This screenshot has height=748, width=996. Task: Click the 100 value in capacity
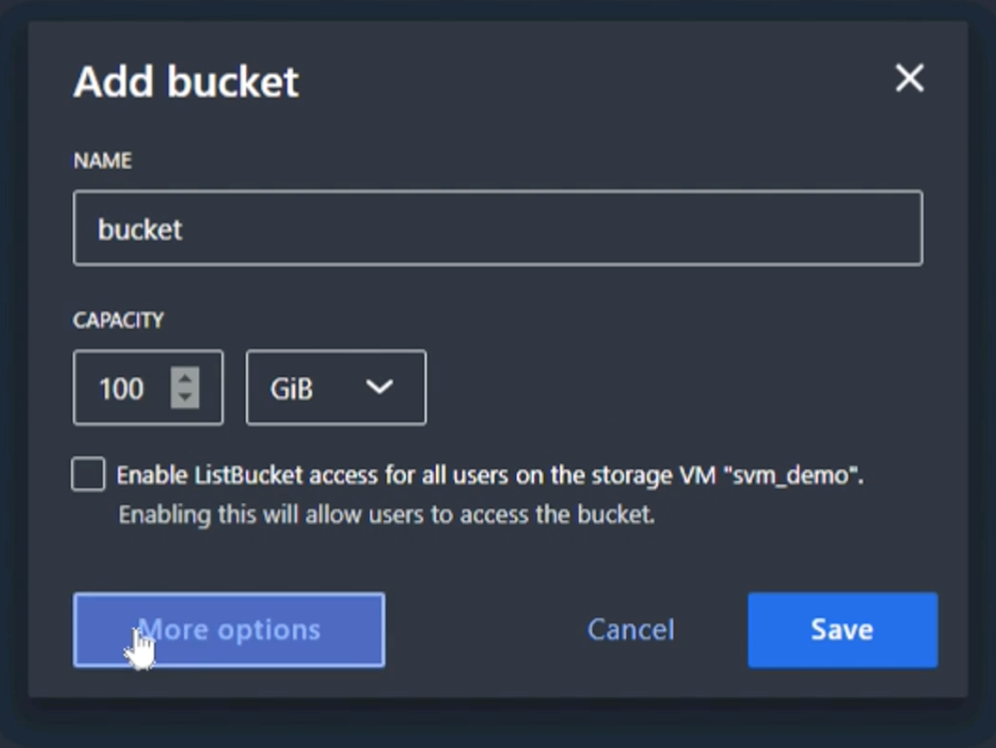coord(121,388)
